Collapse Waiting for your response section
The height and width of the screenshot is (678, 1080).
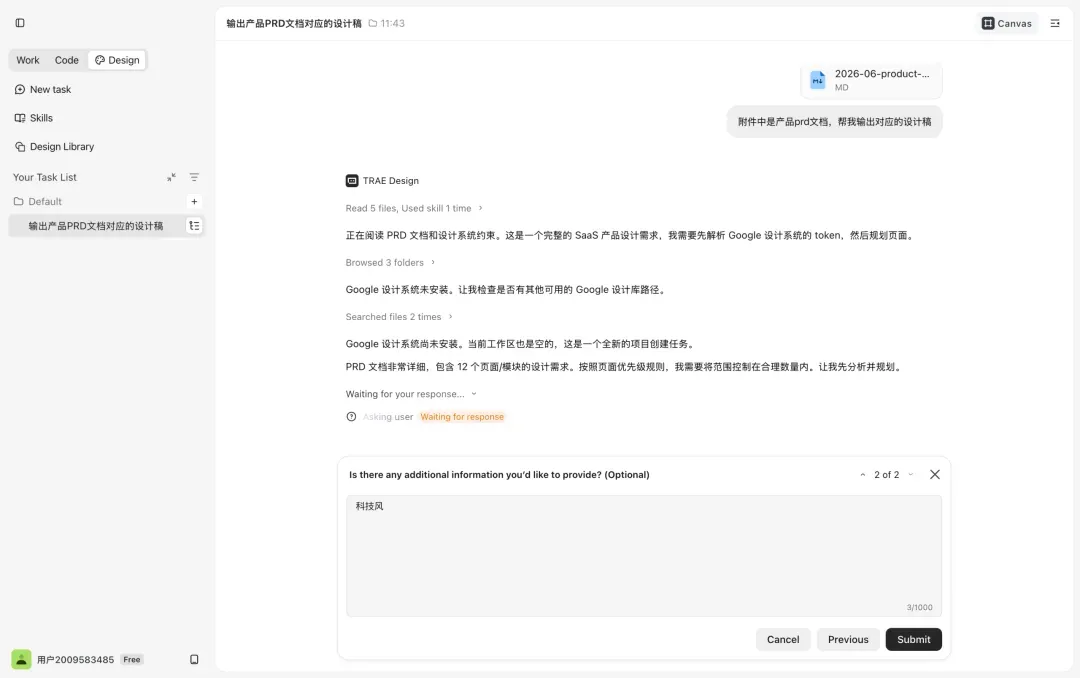tap(411, 394)
